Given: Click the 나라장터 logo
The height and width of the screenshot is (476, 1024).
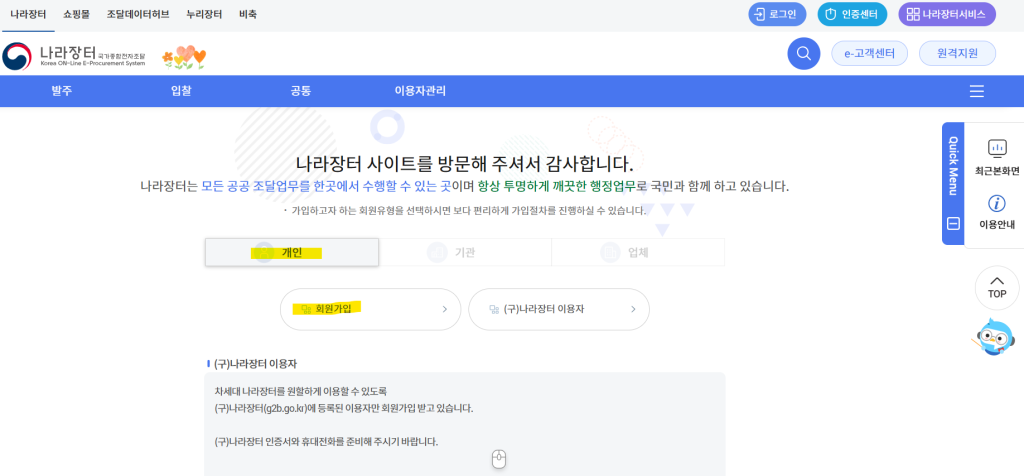Looking at the screenshot, I should pos(74,56).
